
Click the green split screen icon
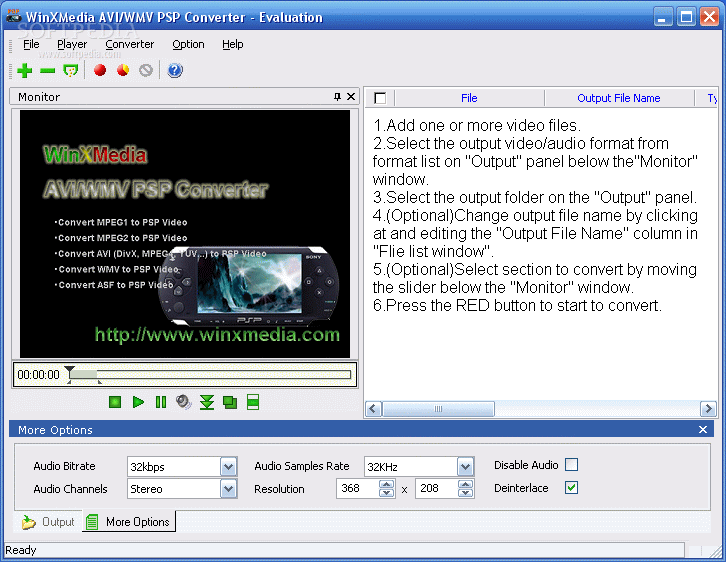tap(253, 402)
